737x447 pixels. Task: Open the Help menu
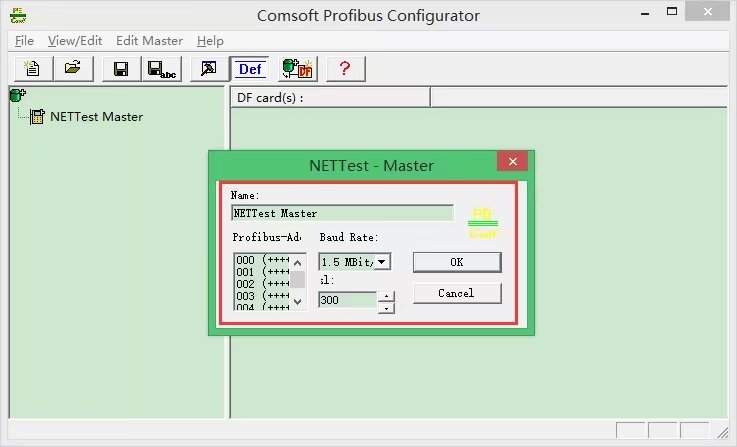pyautogui.click(x=210, y=41)
